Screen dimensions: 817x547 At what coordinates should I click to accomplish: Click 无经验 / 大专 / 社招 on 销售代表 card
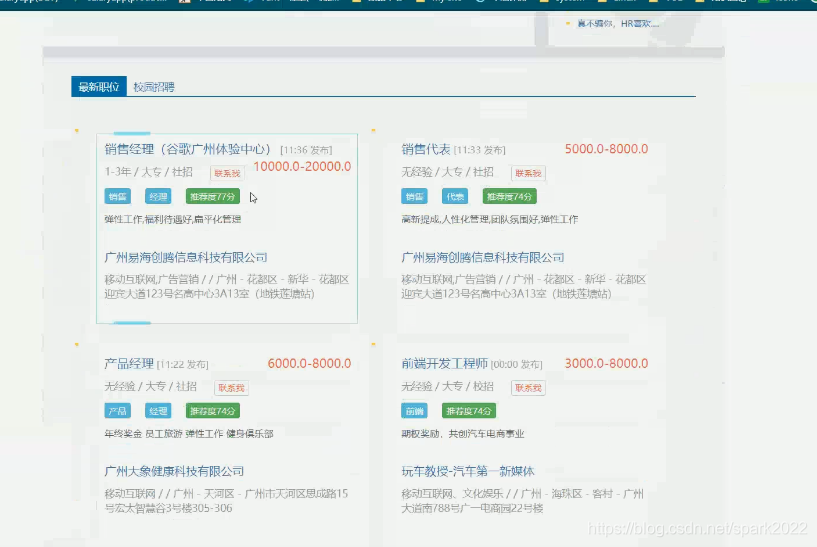coord(447,172)
